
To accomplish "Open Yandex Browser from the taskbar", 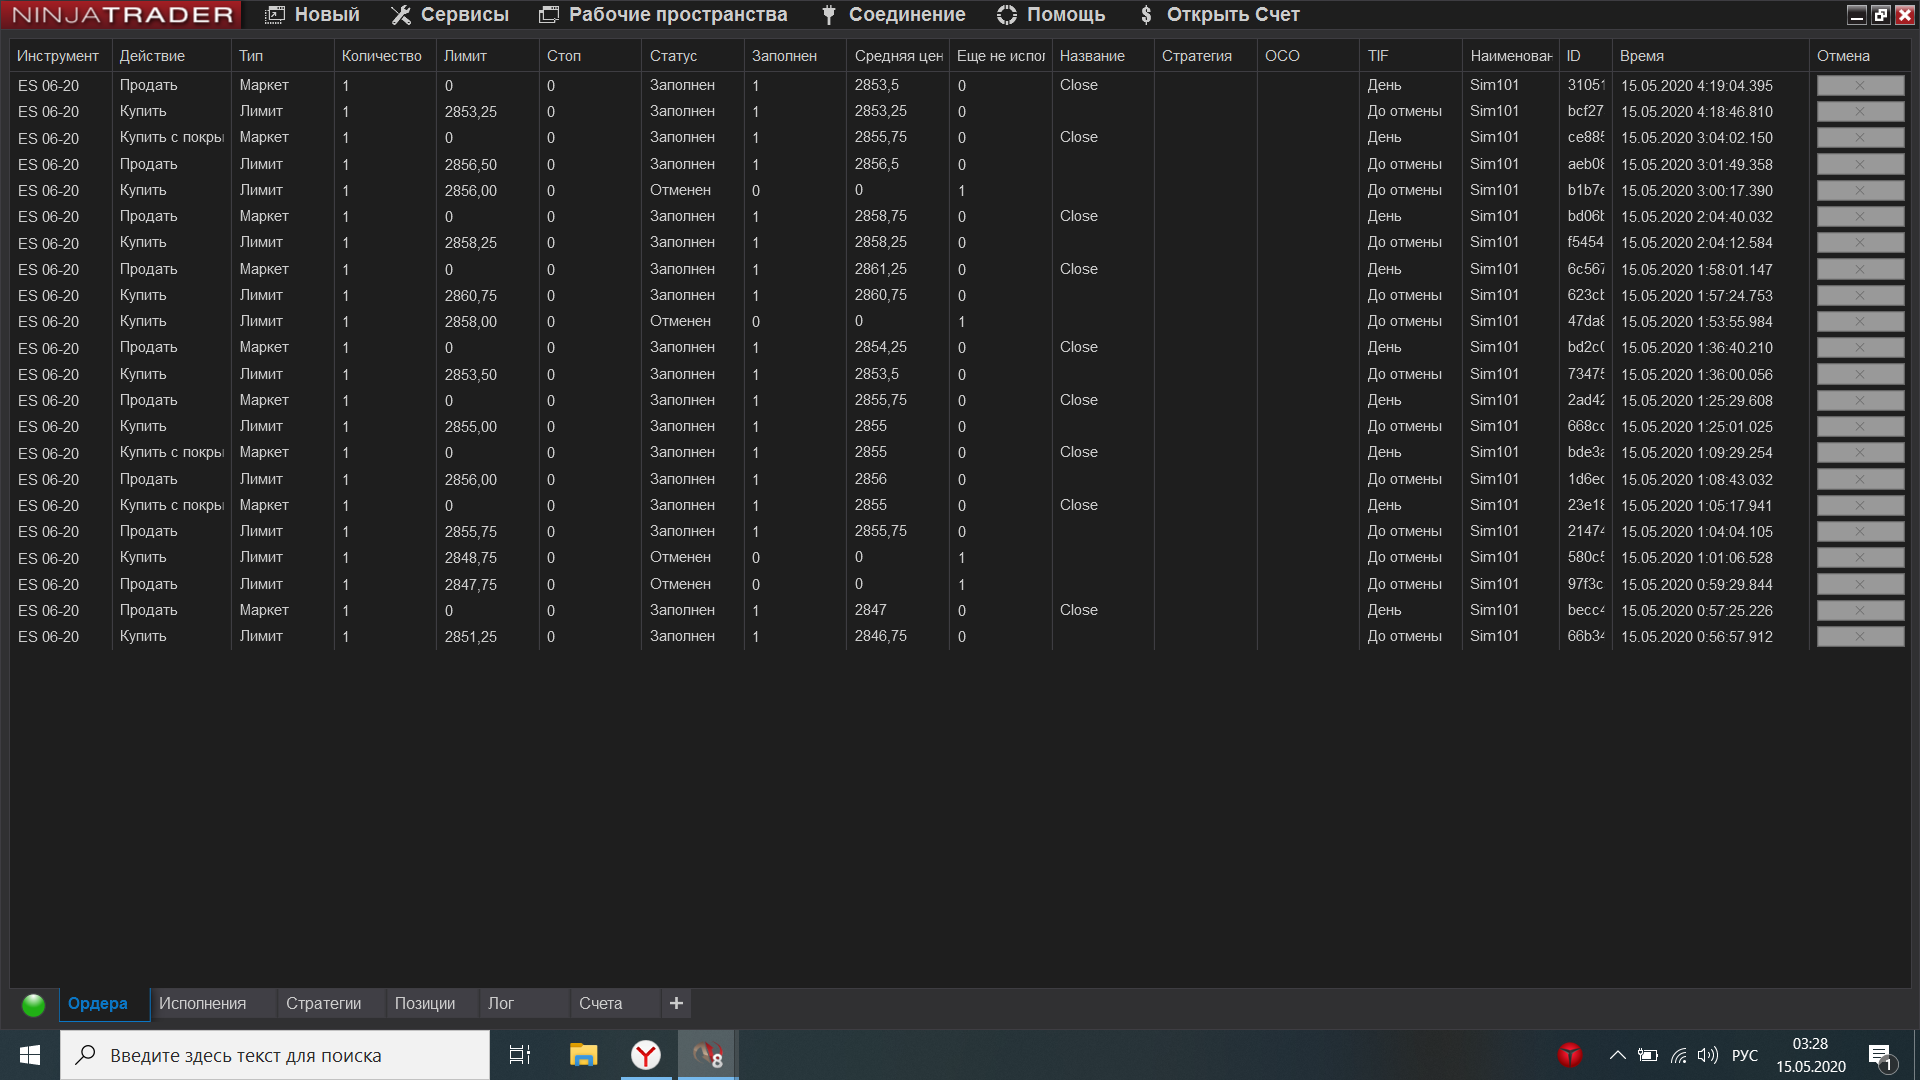I will (646, 1055).
